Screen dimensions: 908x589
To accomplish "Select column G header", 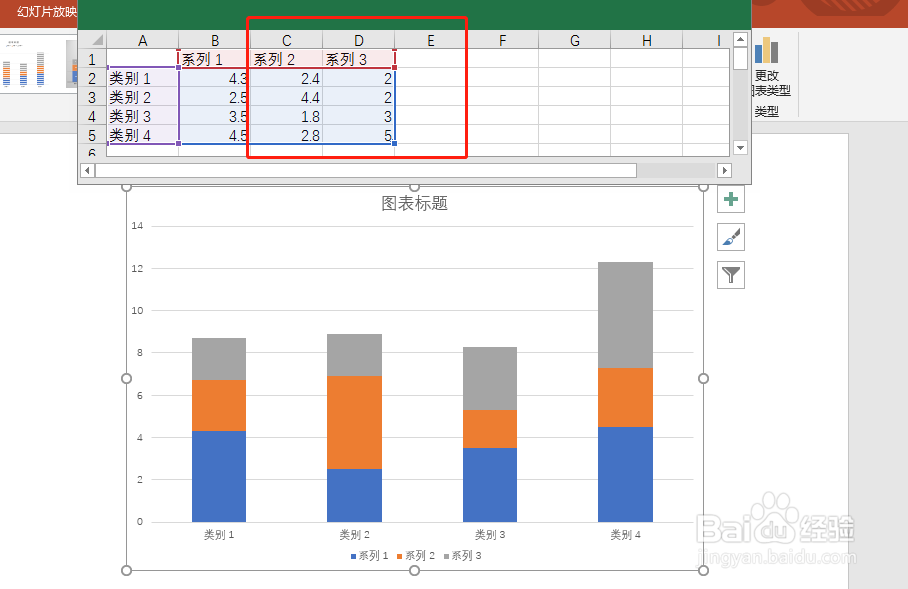I will pos(574,41).
